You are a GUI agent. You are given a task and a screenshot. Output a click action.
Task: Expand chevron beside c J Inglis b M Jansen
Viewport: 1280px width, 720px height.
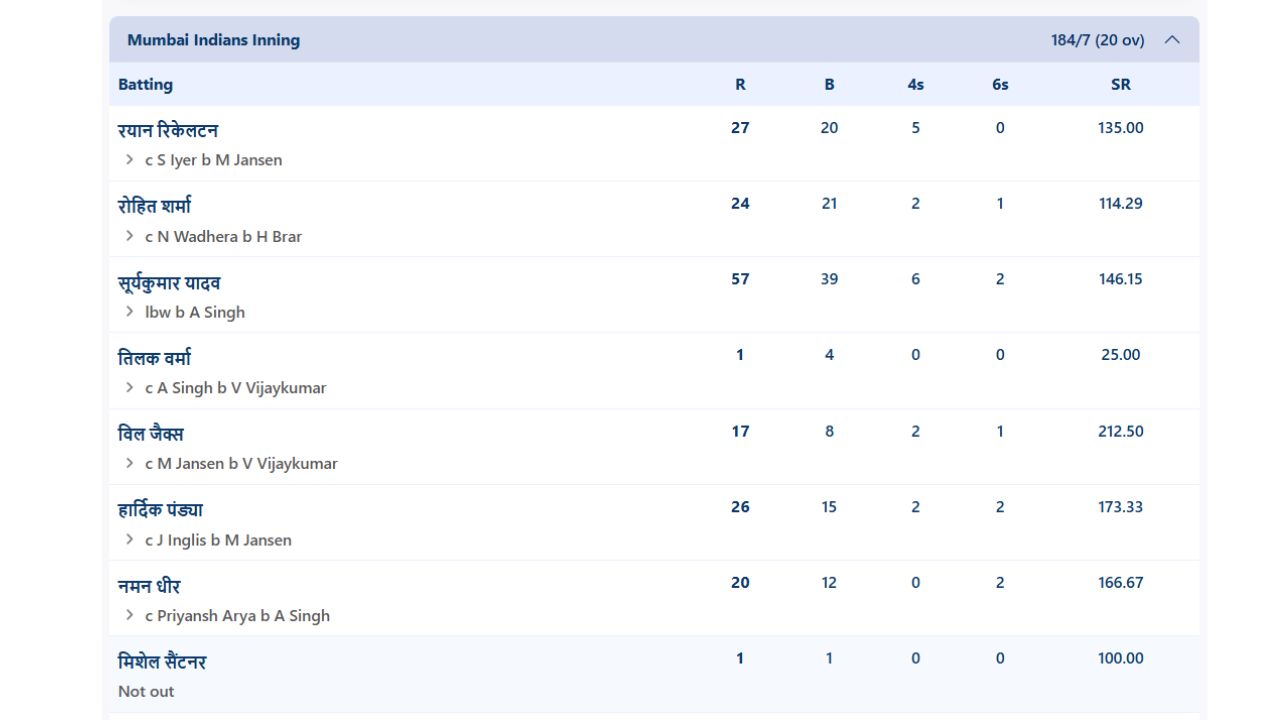click(x=129, y=540)
